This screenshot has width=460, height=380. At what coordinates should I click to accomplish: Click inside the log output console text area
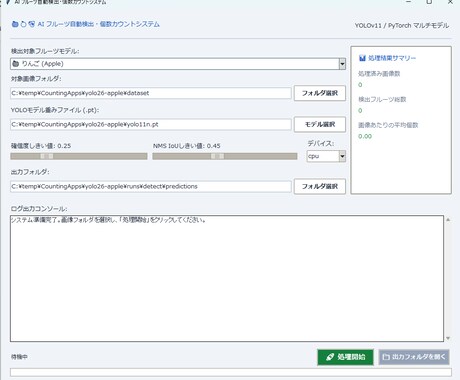pyautogui.click(x=227, y=279)
